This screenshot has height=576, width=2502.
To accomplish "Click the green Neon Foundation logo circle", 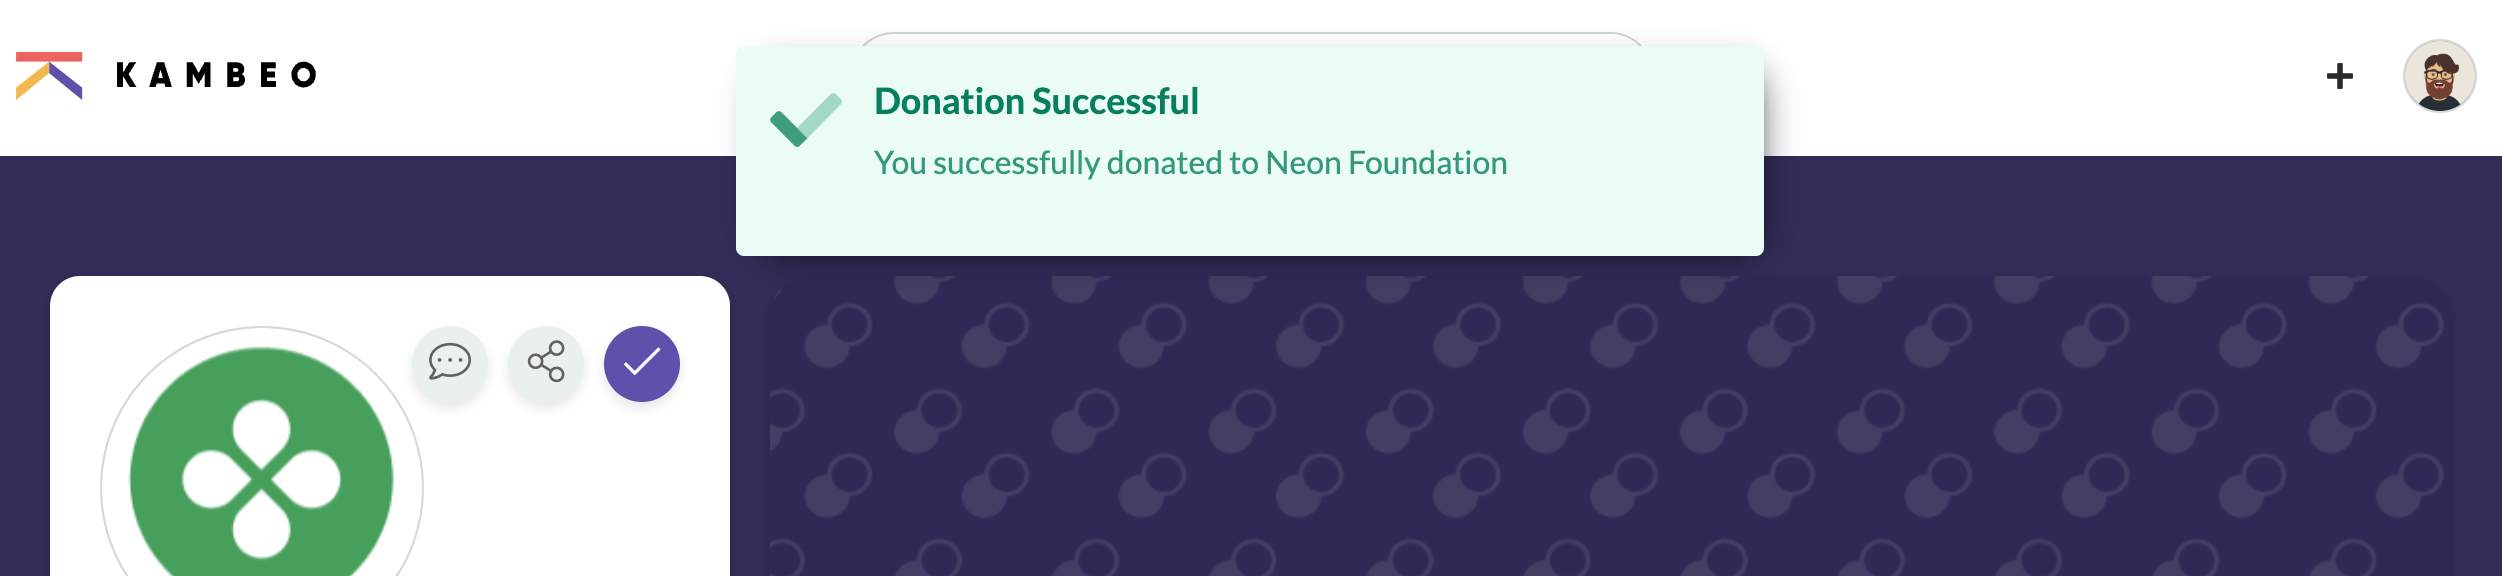I will [262, 470].
